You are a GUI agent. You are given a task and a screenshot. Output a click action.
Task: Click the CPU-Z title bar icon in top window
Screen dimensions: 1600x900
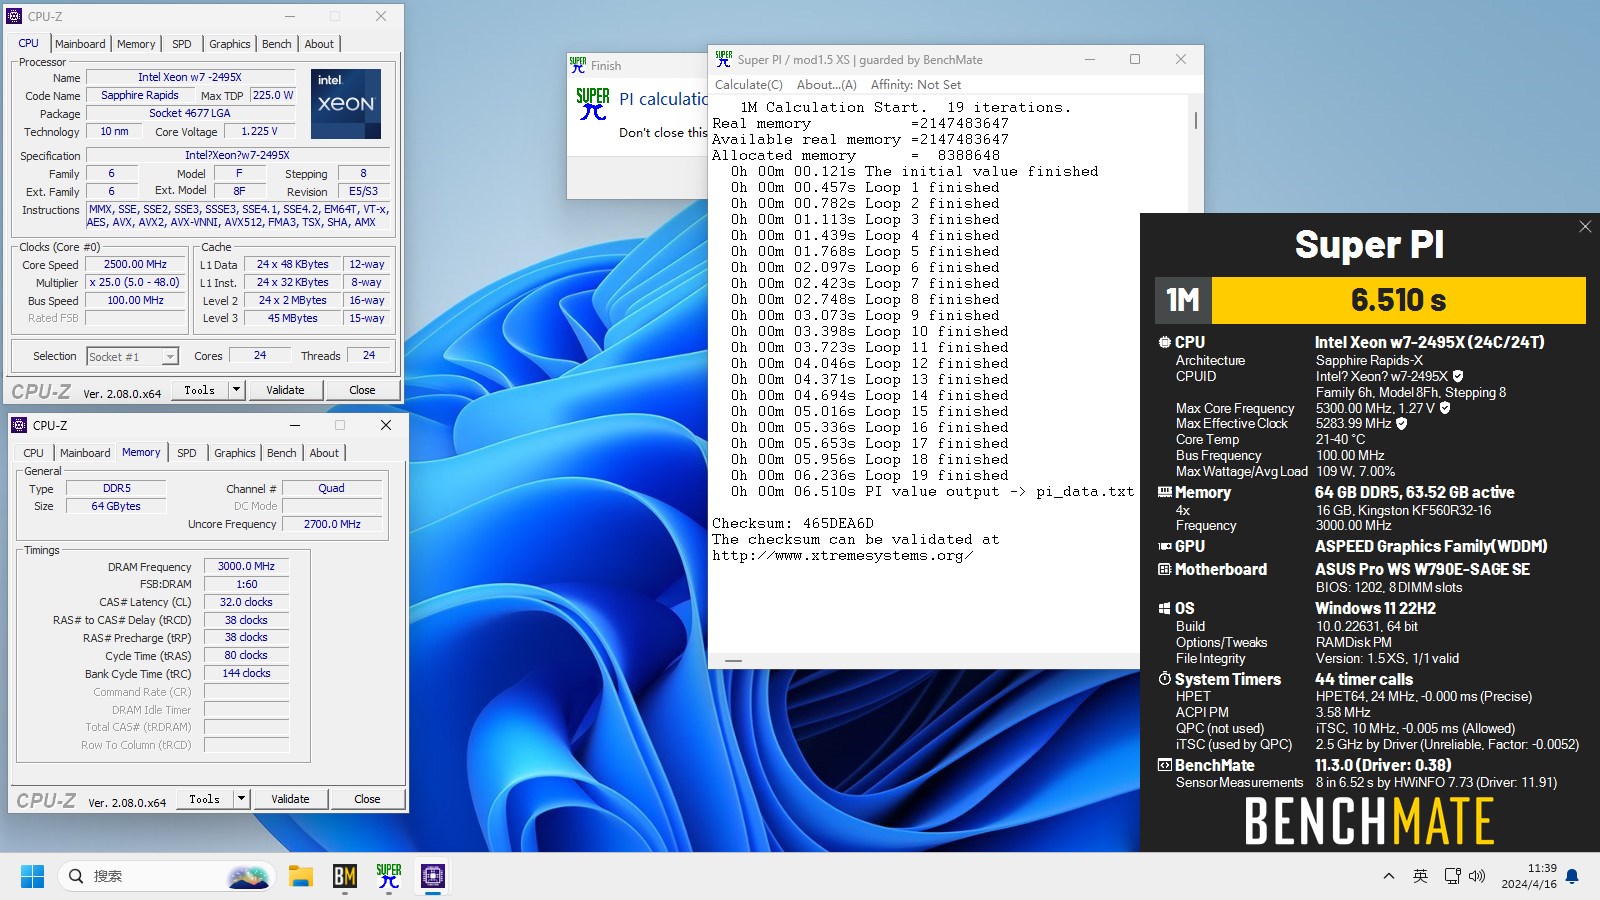click(14, 16)
